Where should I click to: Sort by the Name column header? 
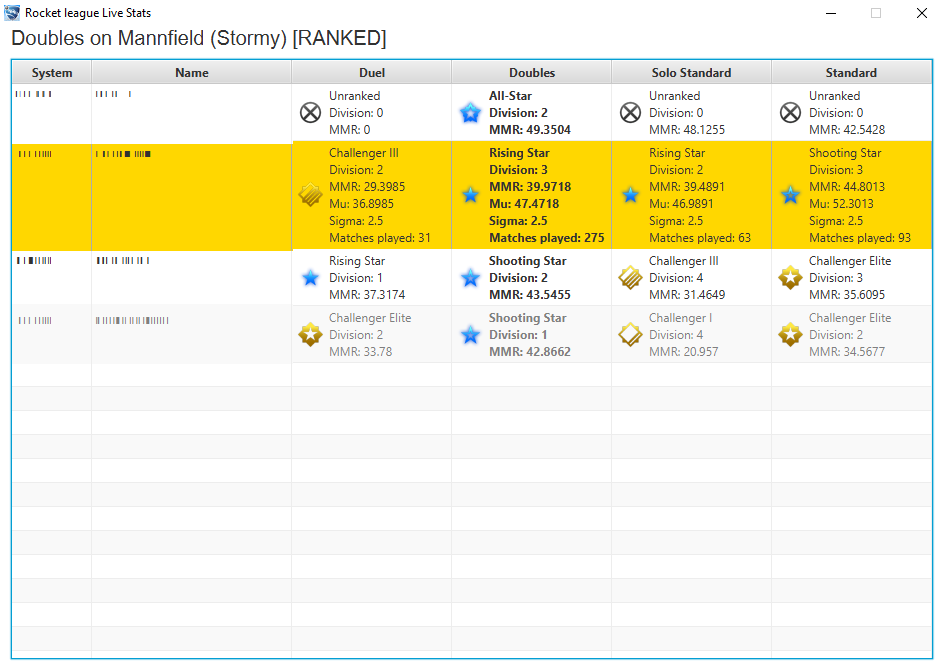pyautogui.click(x=192, y=73)
